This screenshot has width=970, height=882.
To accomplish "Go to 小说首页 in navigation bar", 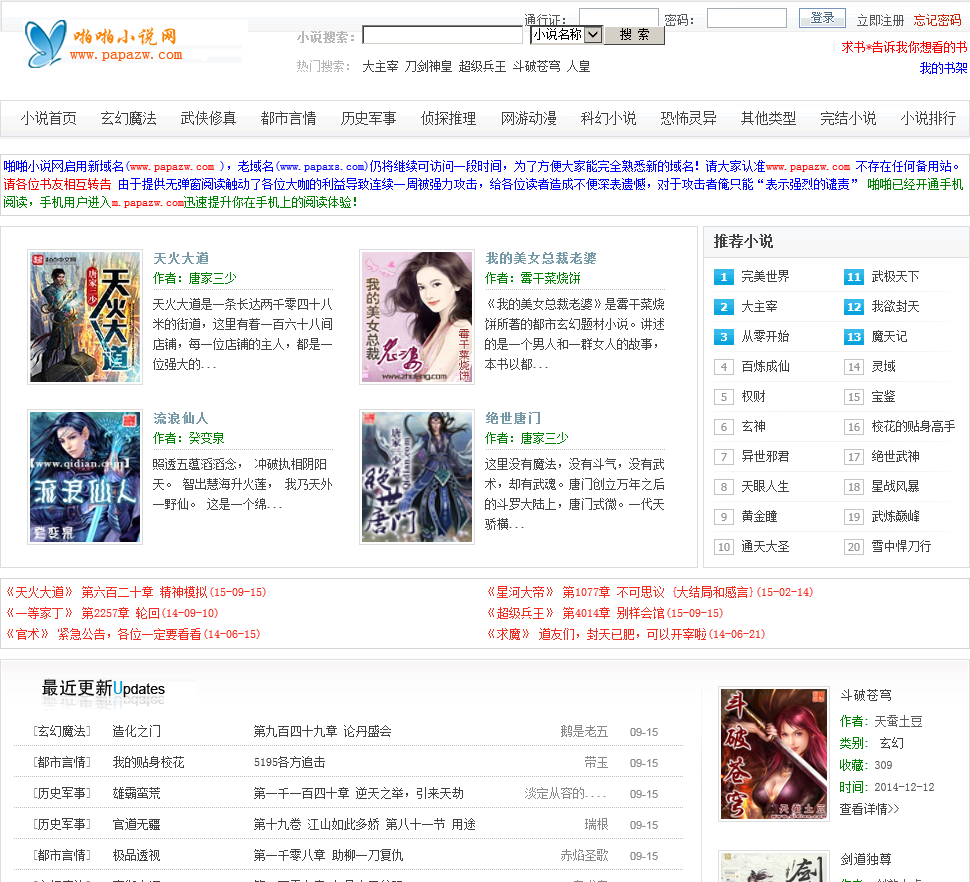I will coord(48,118).
